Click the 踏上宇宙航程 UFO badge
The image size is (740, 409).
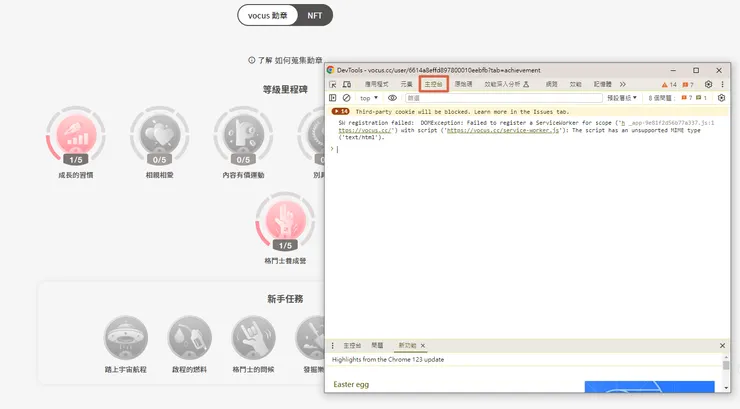click(x=126, y=338)
